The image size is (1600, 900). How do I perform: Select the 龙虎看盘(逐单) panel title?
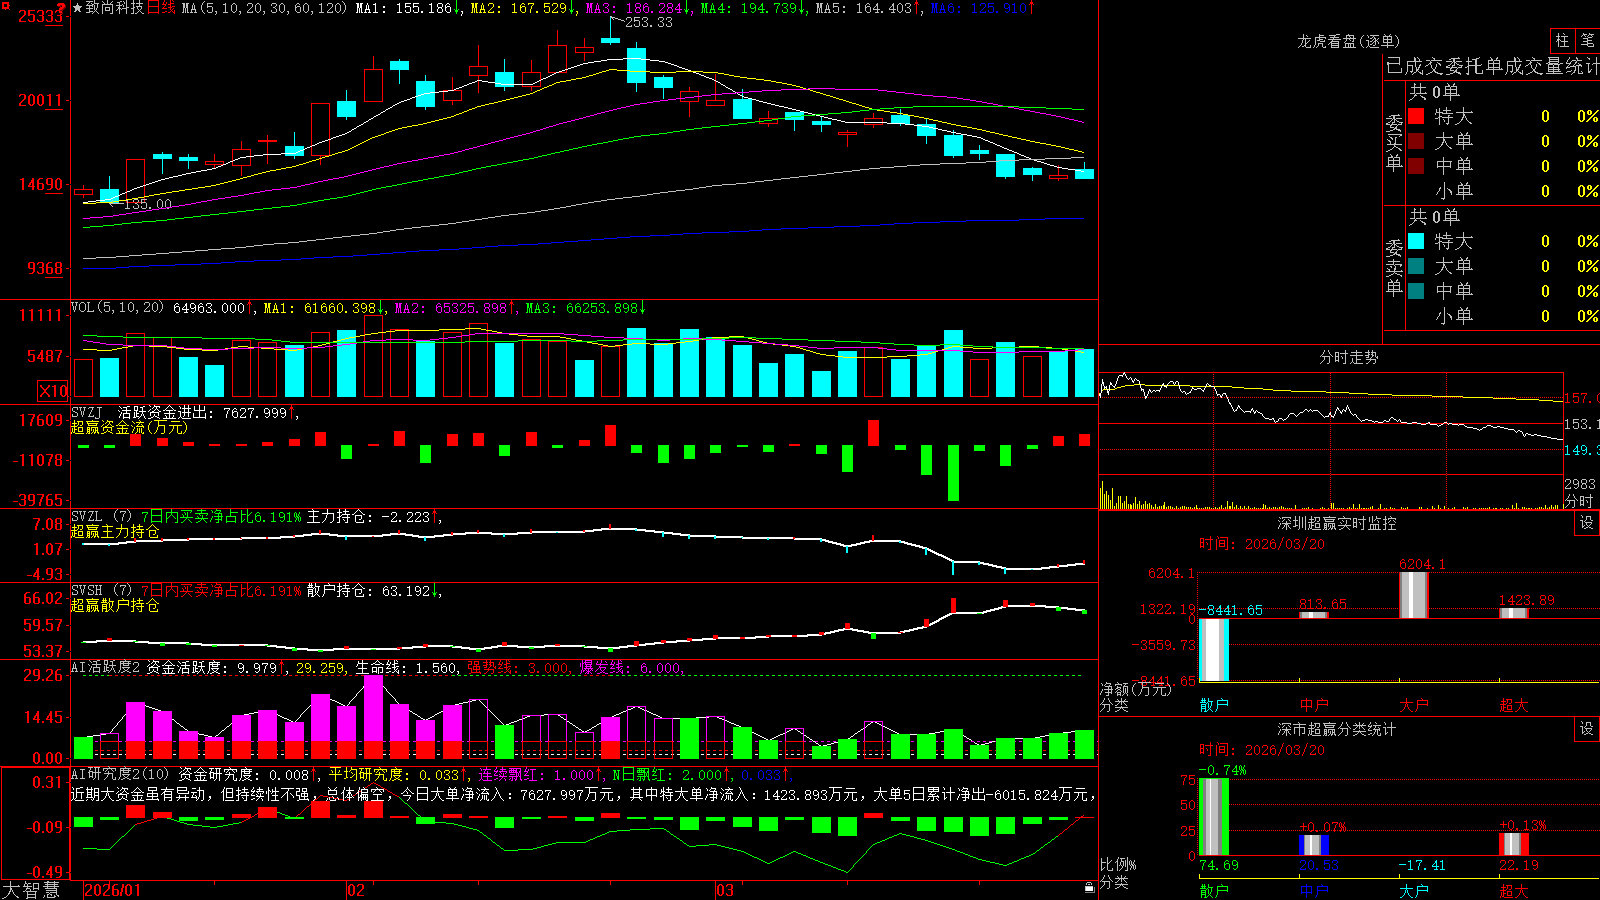1348,41
